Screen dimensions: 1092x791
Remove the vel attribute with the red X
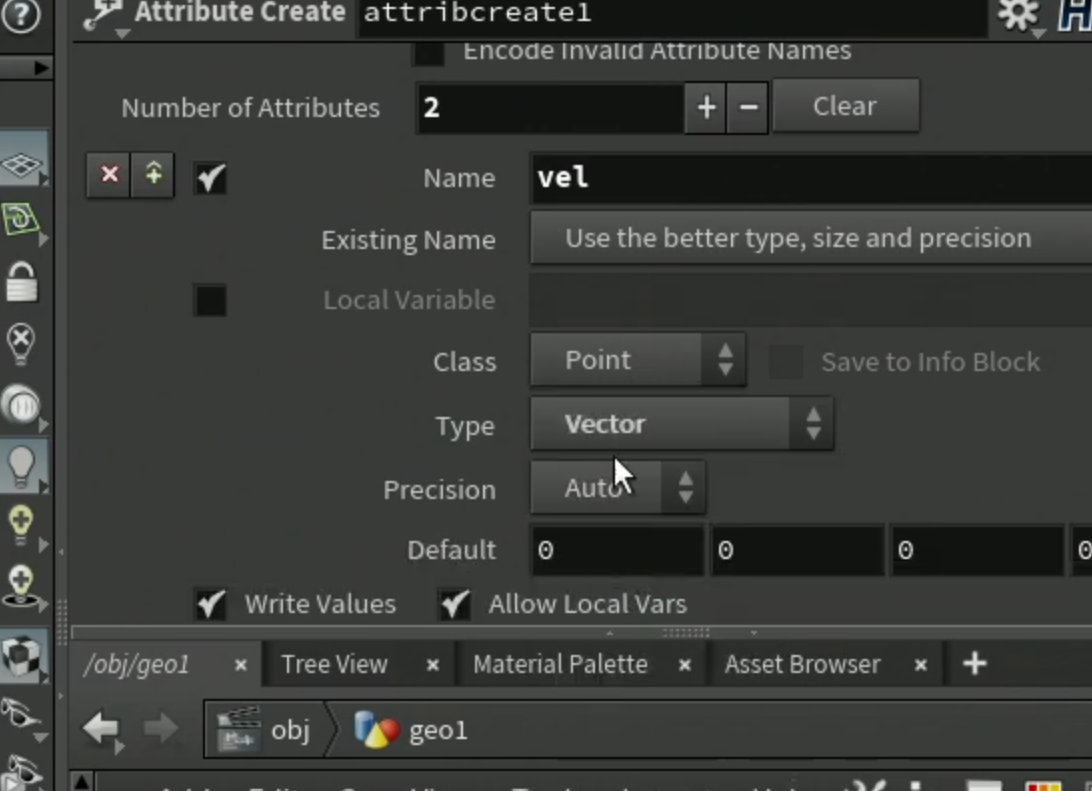[109, 174]
